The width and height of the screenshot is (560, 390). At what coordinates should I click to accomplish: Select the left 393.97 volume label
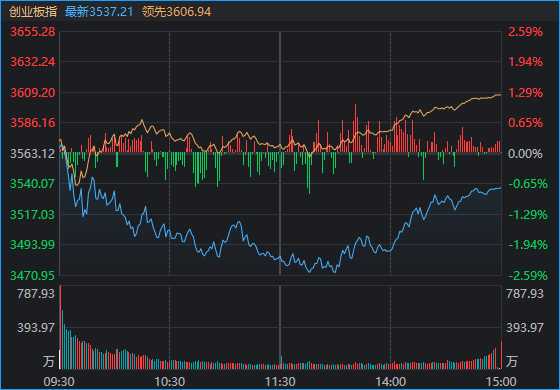click(x=36, y=328)
